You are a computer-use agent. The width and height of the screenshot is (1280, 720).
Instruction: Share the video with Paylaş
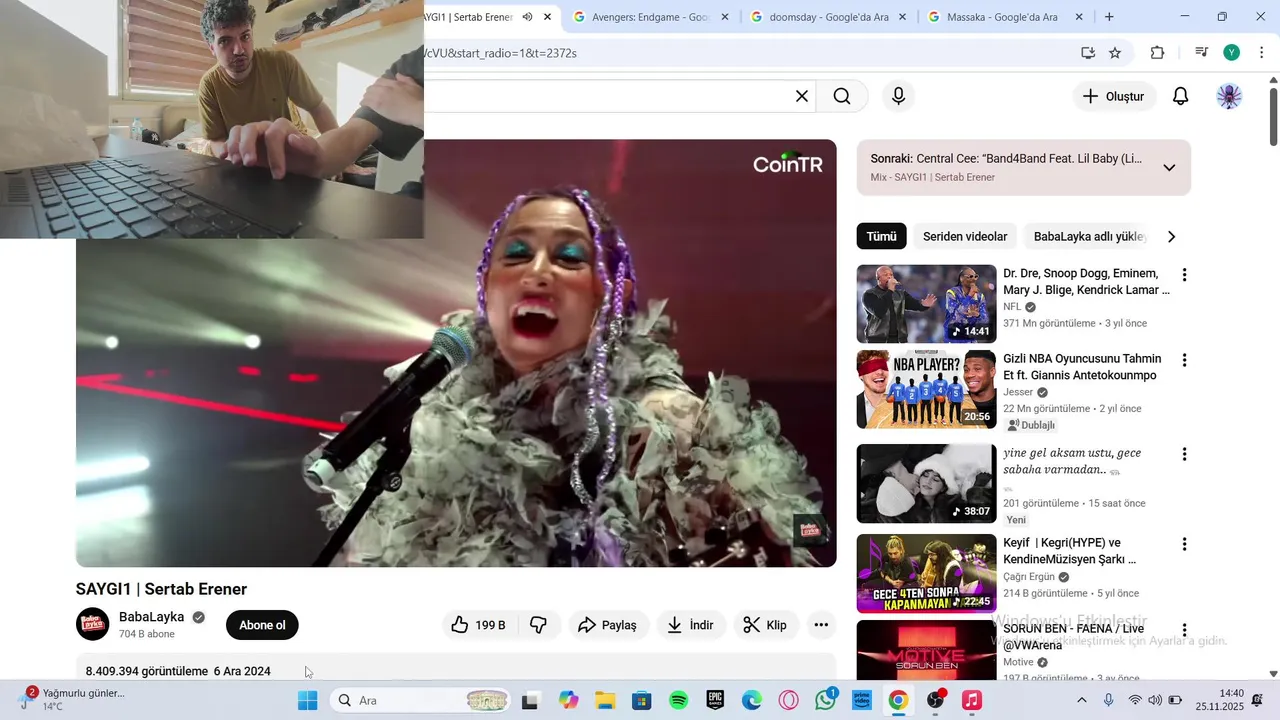point(607,625)
